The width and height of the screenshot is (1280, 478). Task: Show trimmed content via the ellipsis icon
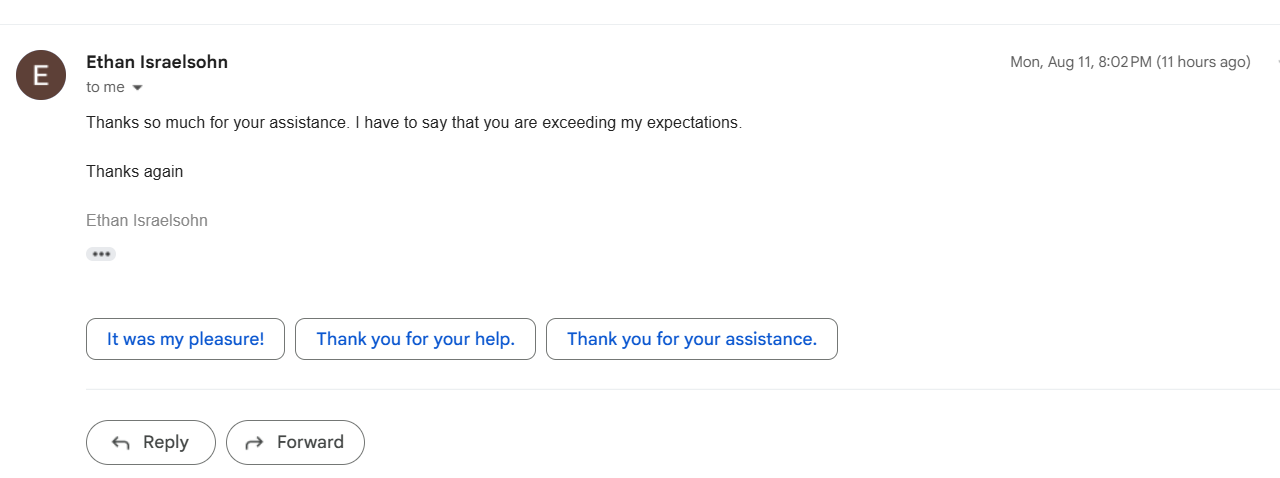[101, 254]
